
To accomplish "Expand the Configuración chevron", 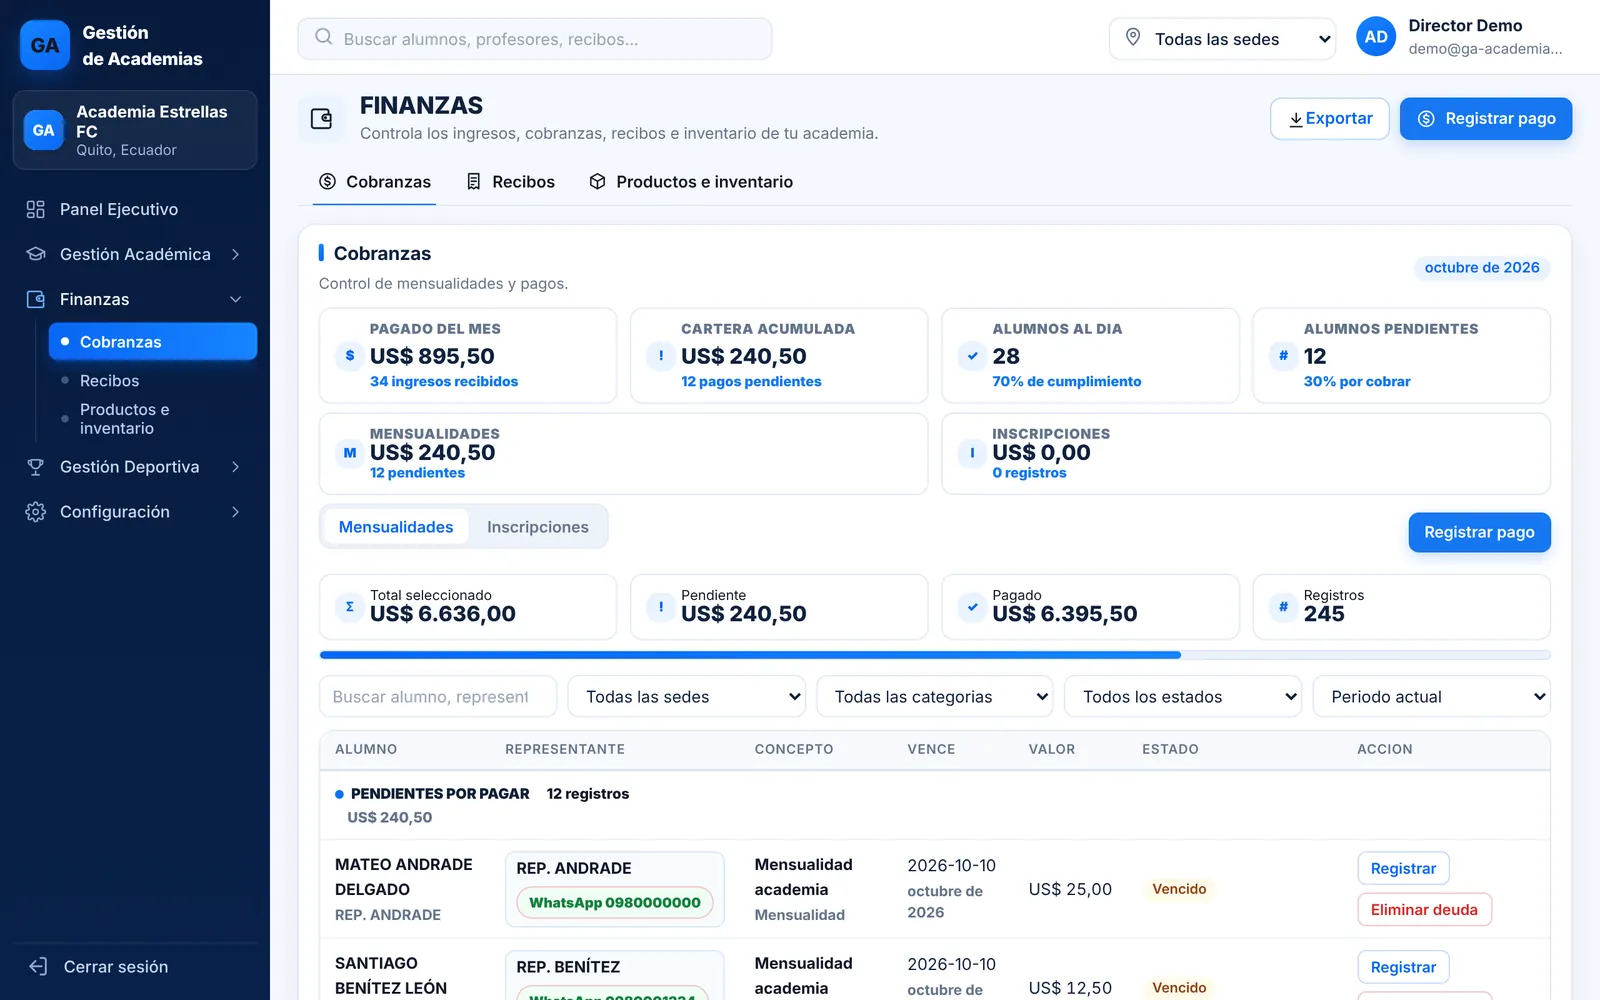I will click(x=236, y=512).
